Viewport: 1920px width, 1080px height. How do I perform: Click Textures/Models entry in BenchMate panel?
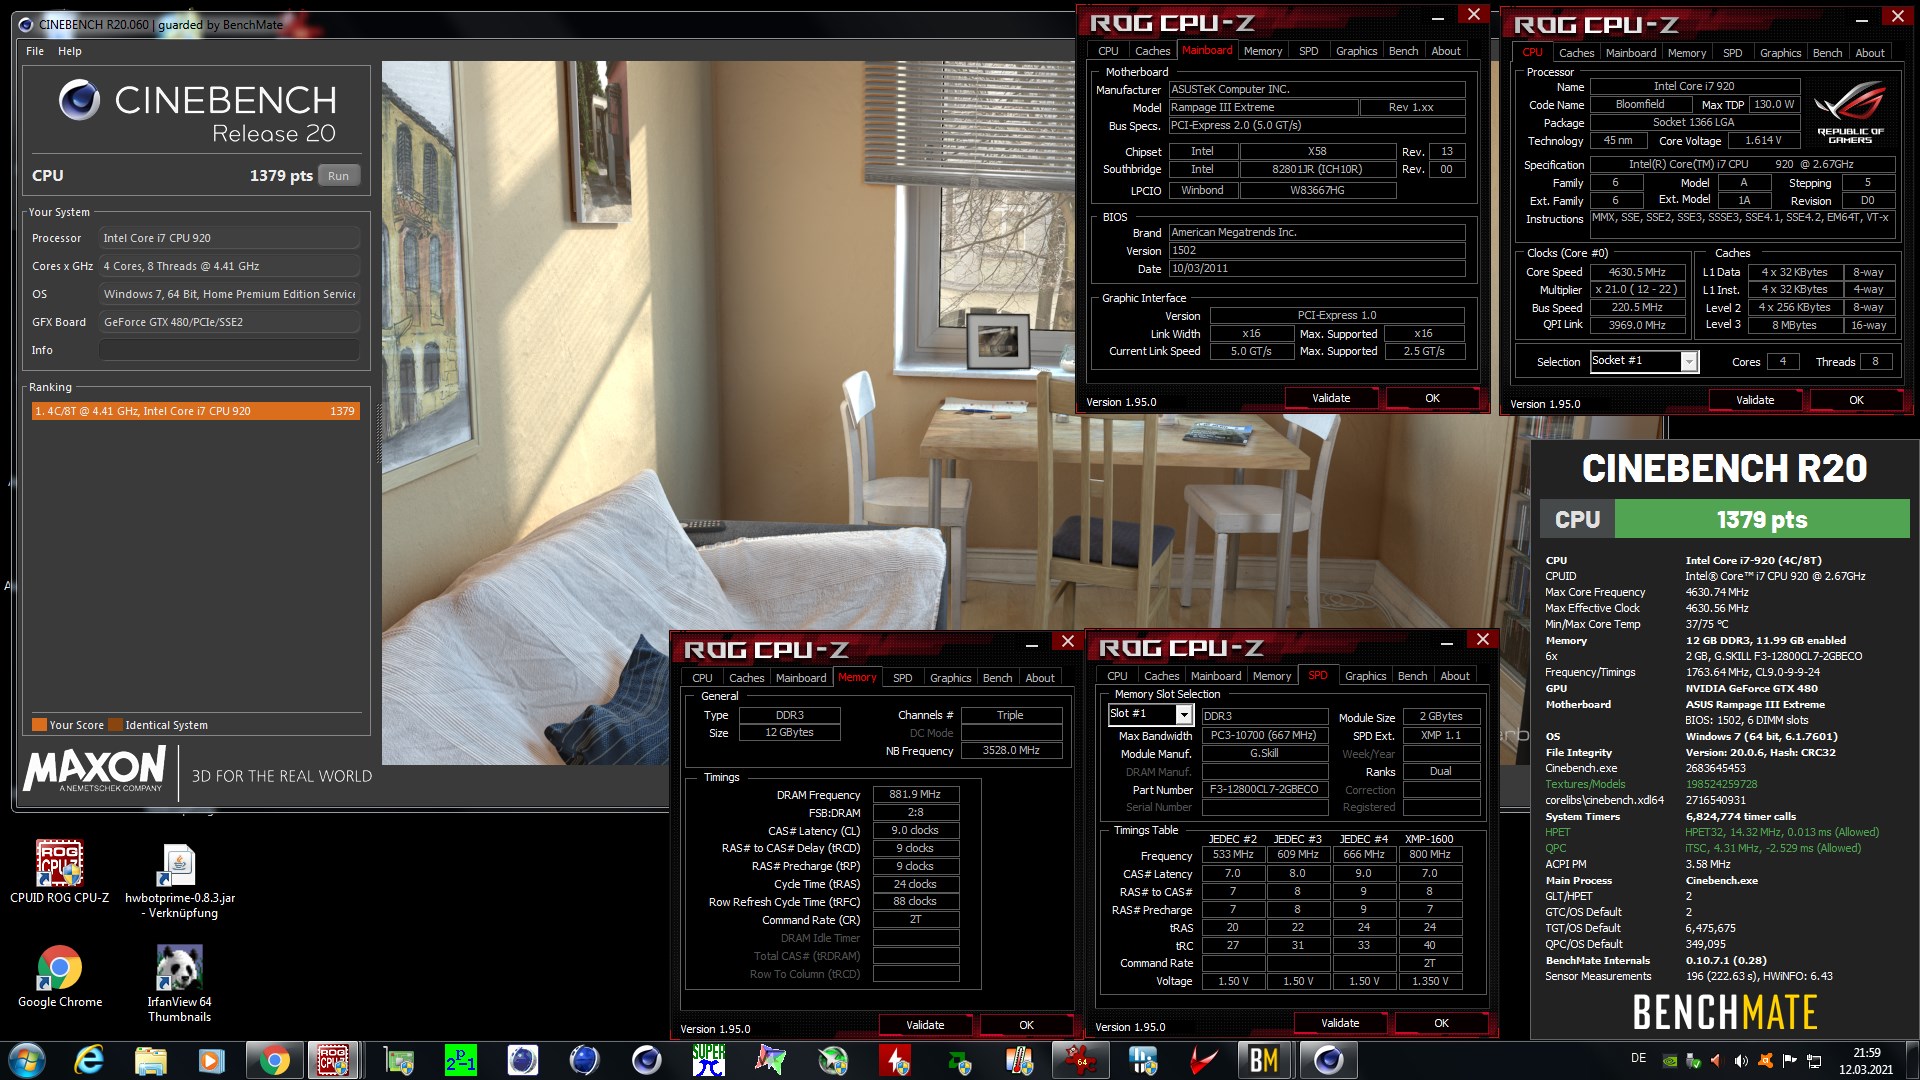[x=1585, y=784]
